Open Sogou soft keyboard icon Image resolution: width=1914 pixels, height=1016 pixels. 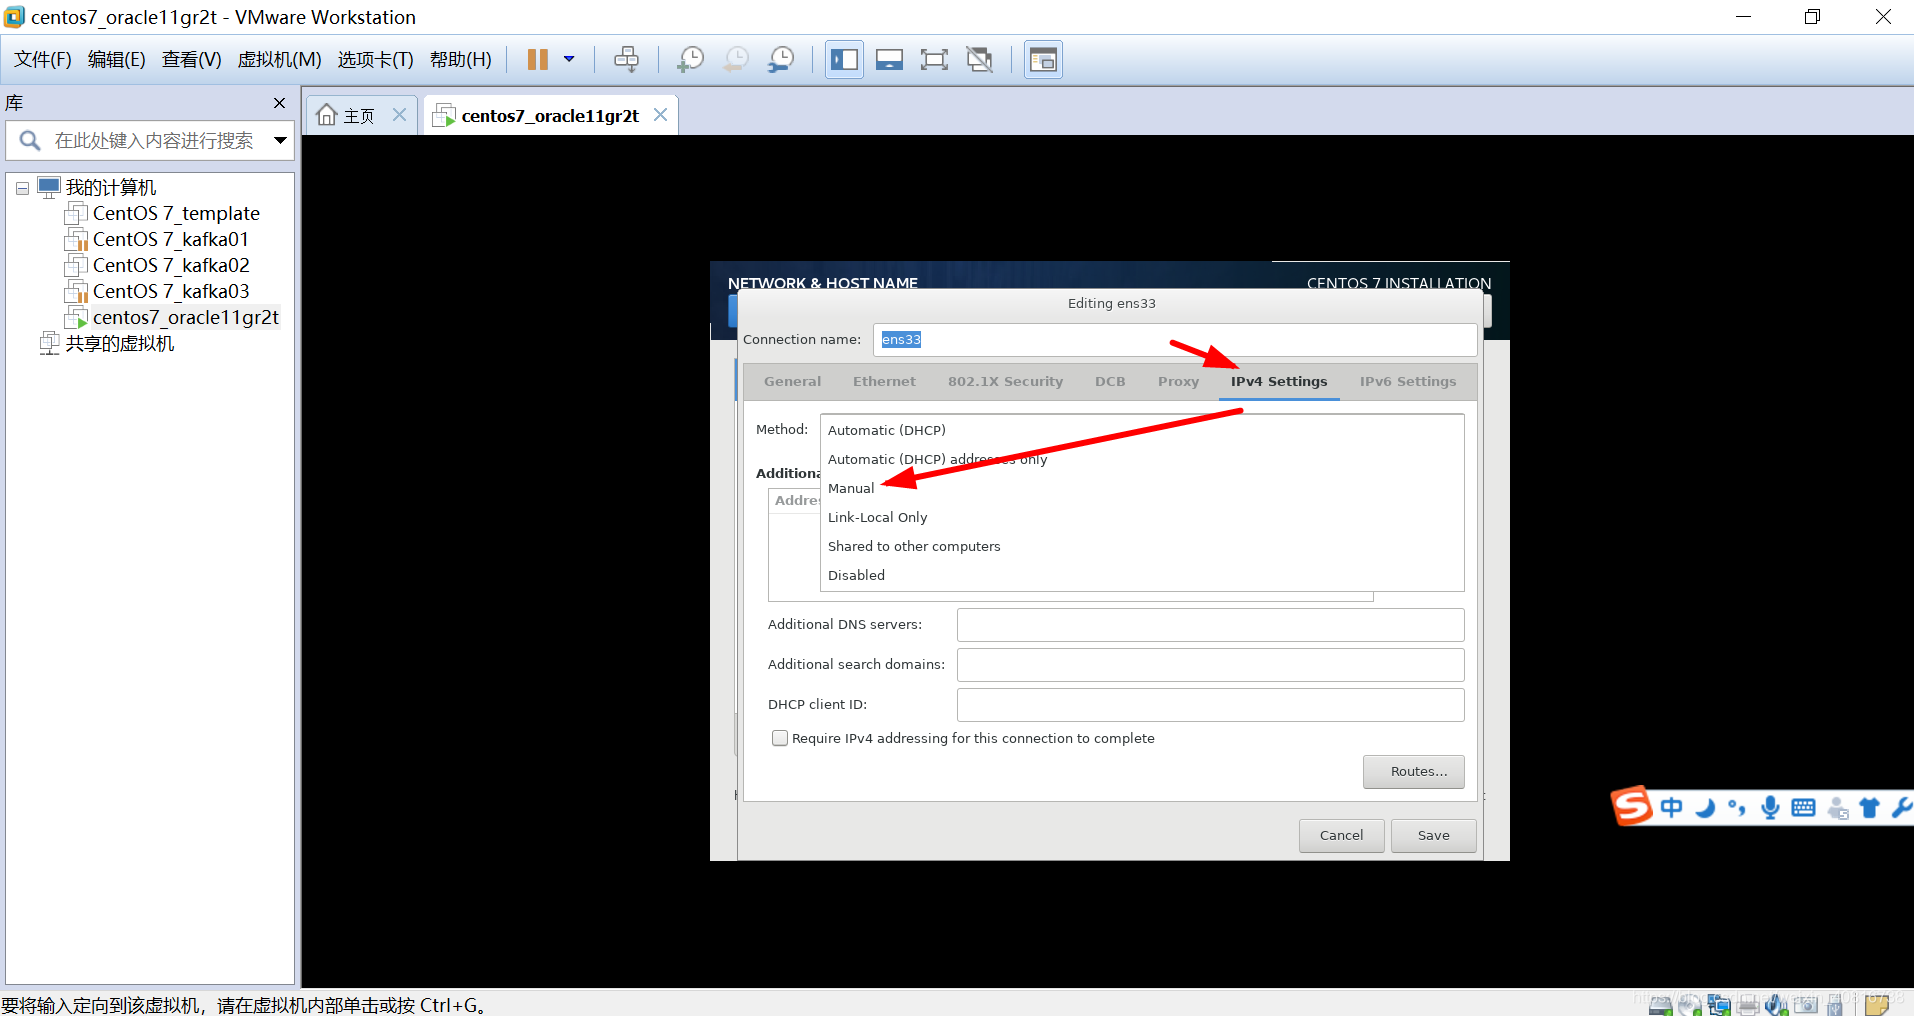click(x=1803, y=808)
